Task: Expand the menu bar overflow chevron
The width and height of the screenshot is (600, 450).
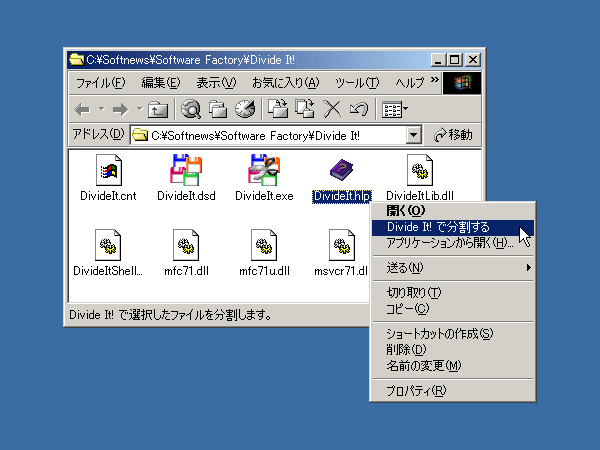Action: coord(434,80)
